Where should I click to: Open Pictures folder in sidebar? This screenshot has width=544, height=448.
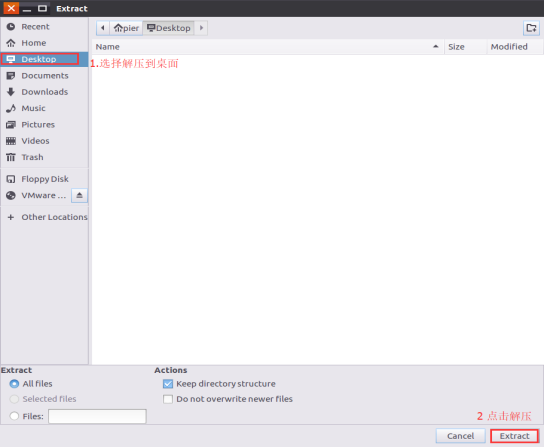44,125
